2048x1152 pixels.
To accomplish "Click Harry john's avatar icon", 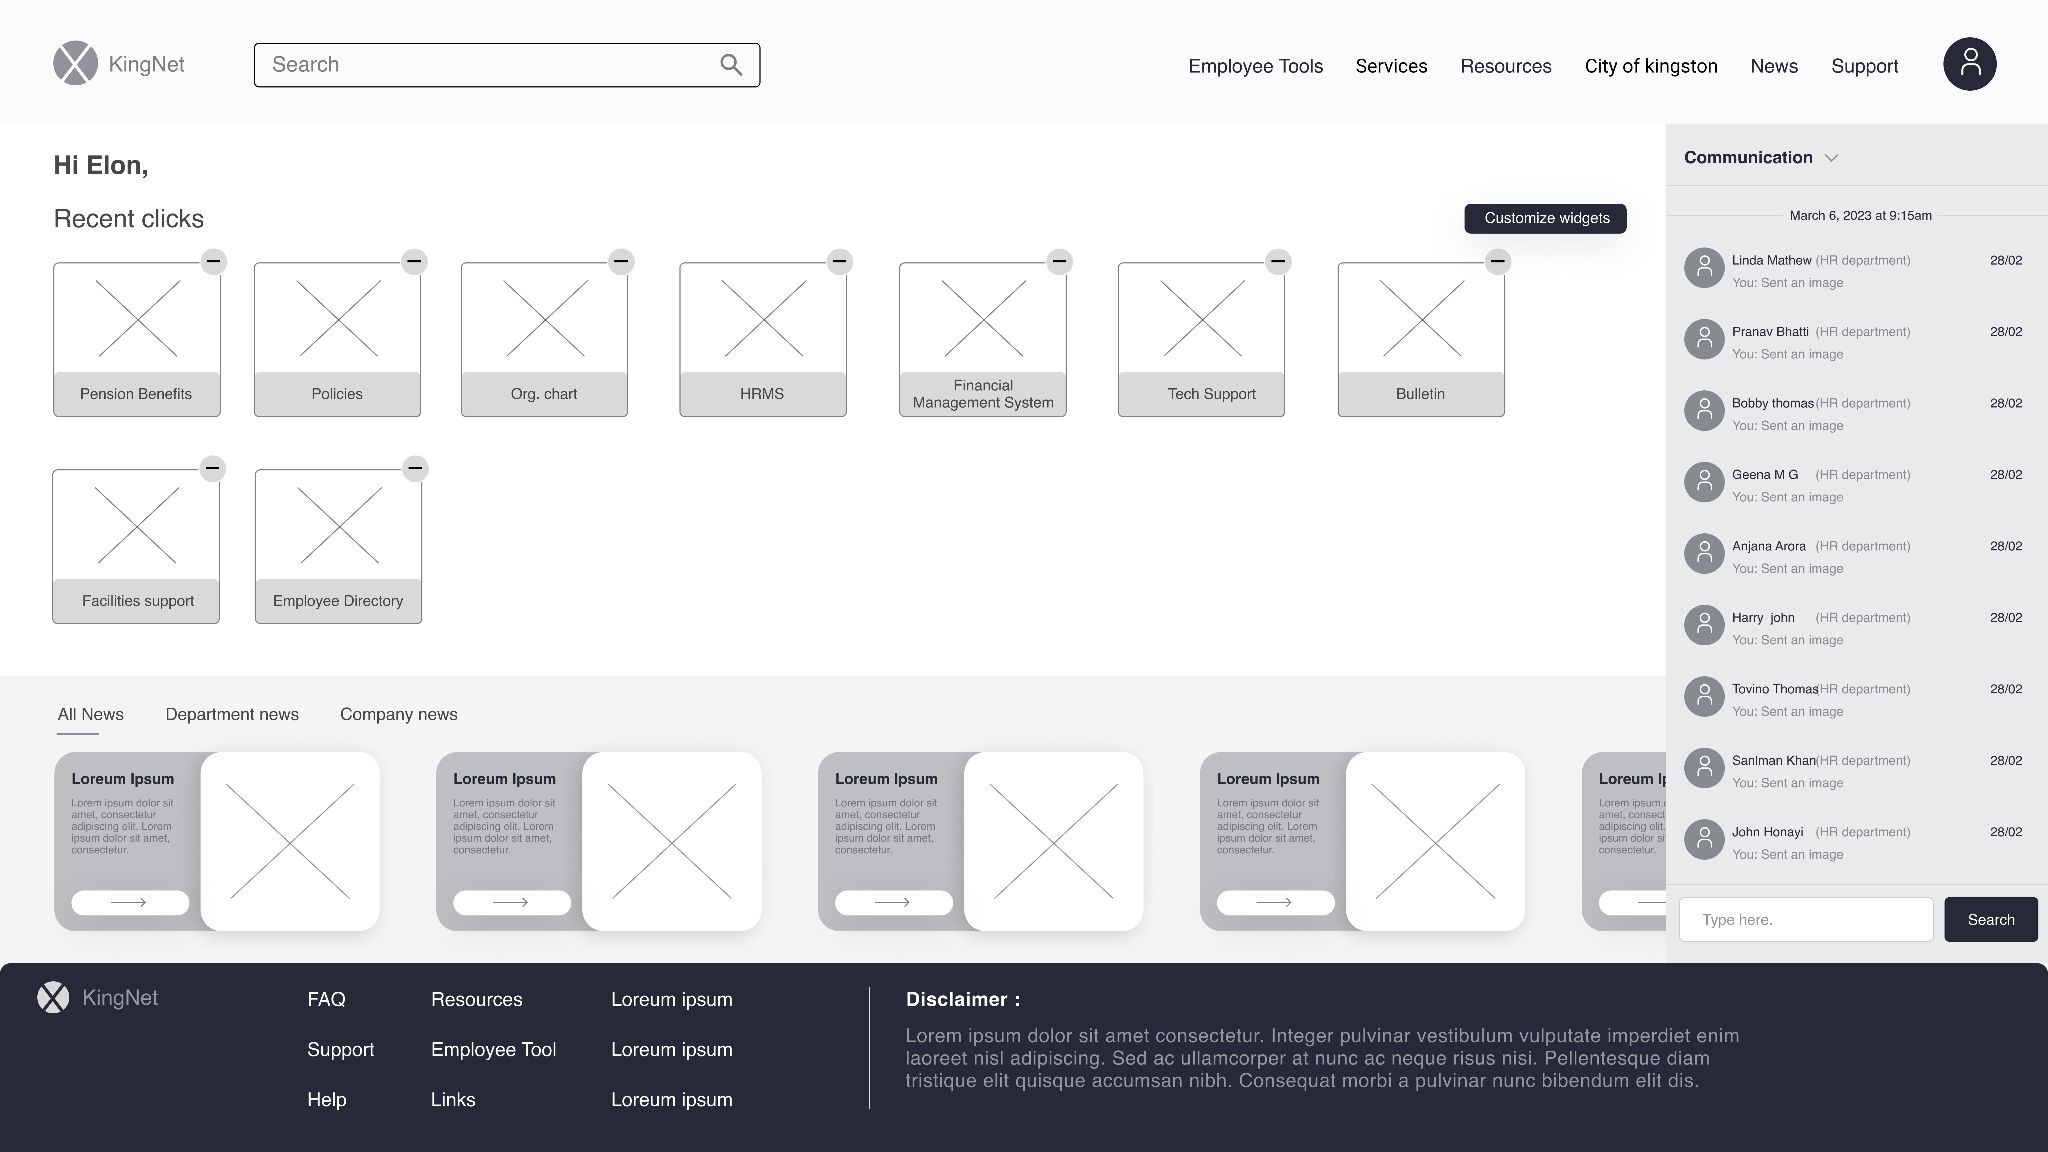I will point(1704,625).
